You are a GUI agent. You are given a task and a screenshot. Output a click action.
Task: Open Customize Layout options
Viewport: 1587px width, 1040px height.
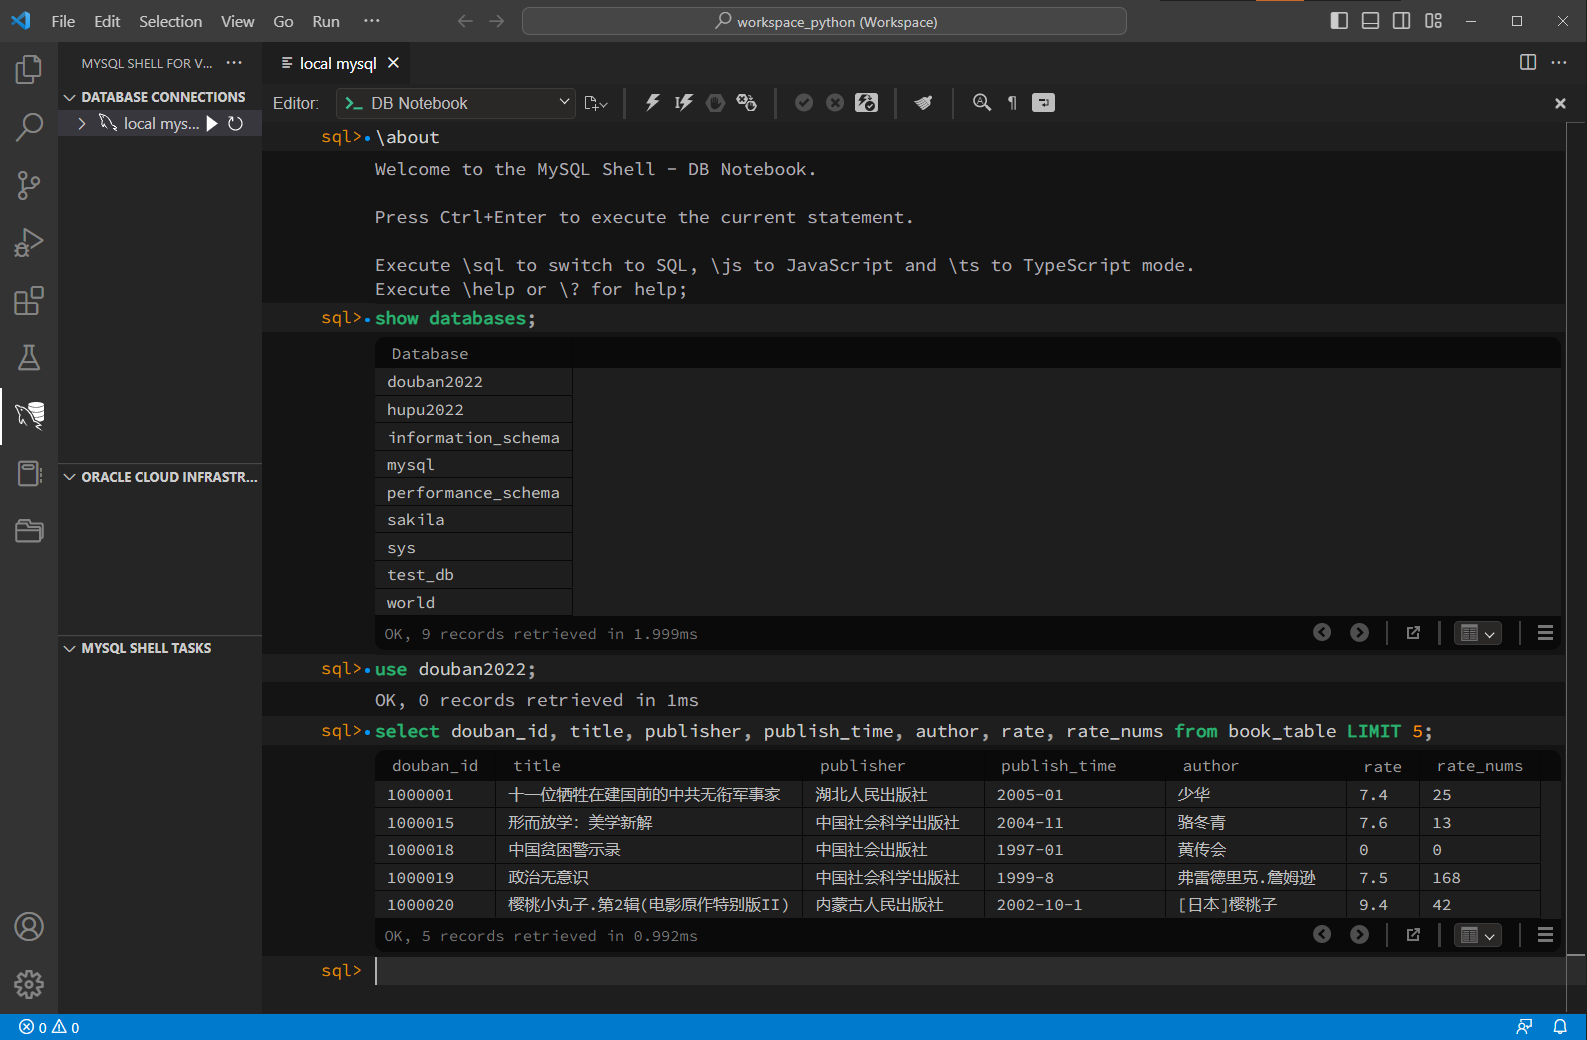pos(1433,21)
